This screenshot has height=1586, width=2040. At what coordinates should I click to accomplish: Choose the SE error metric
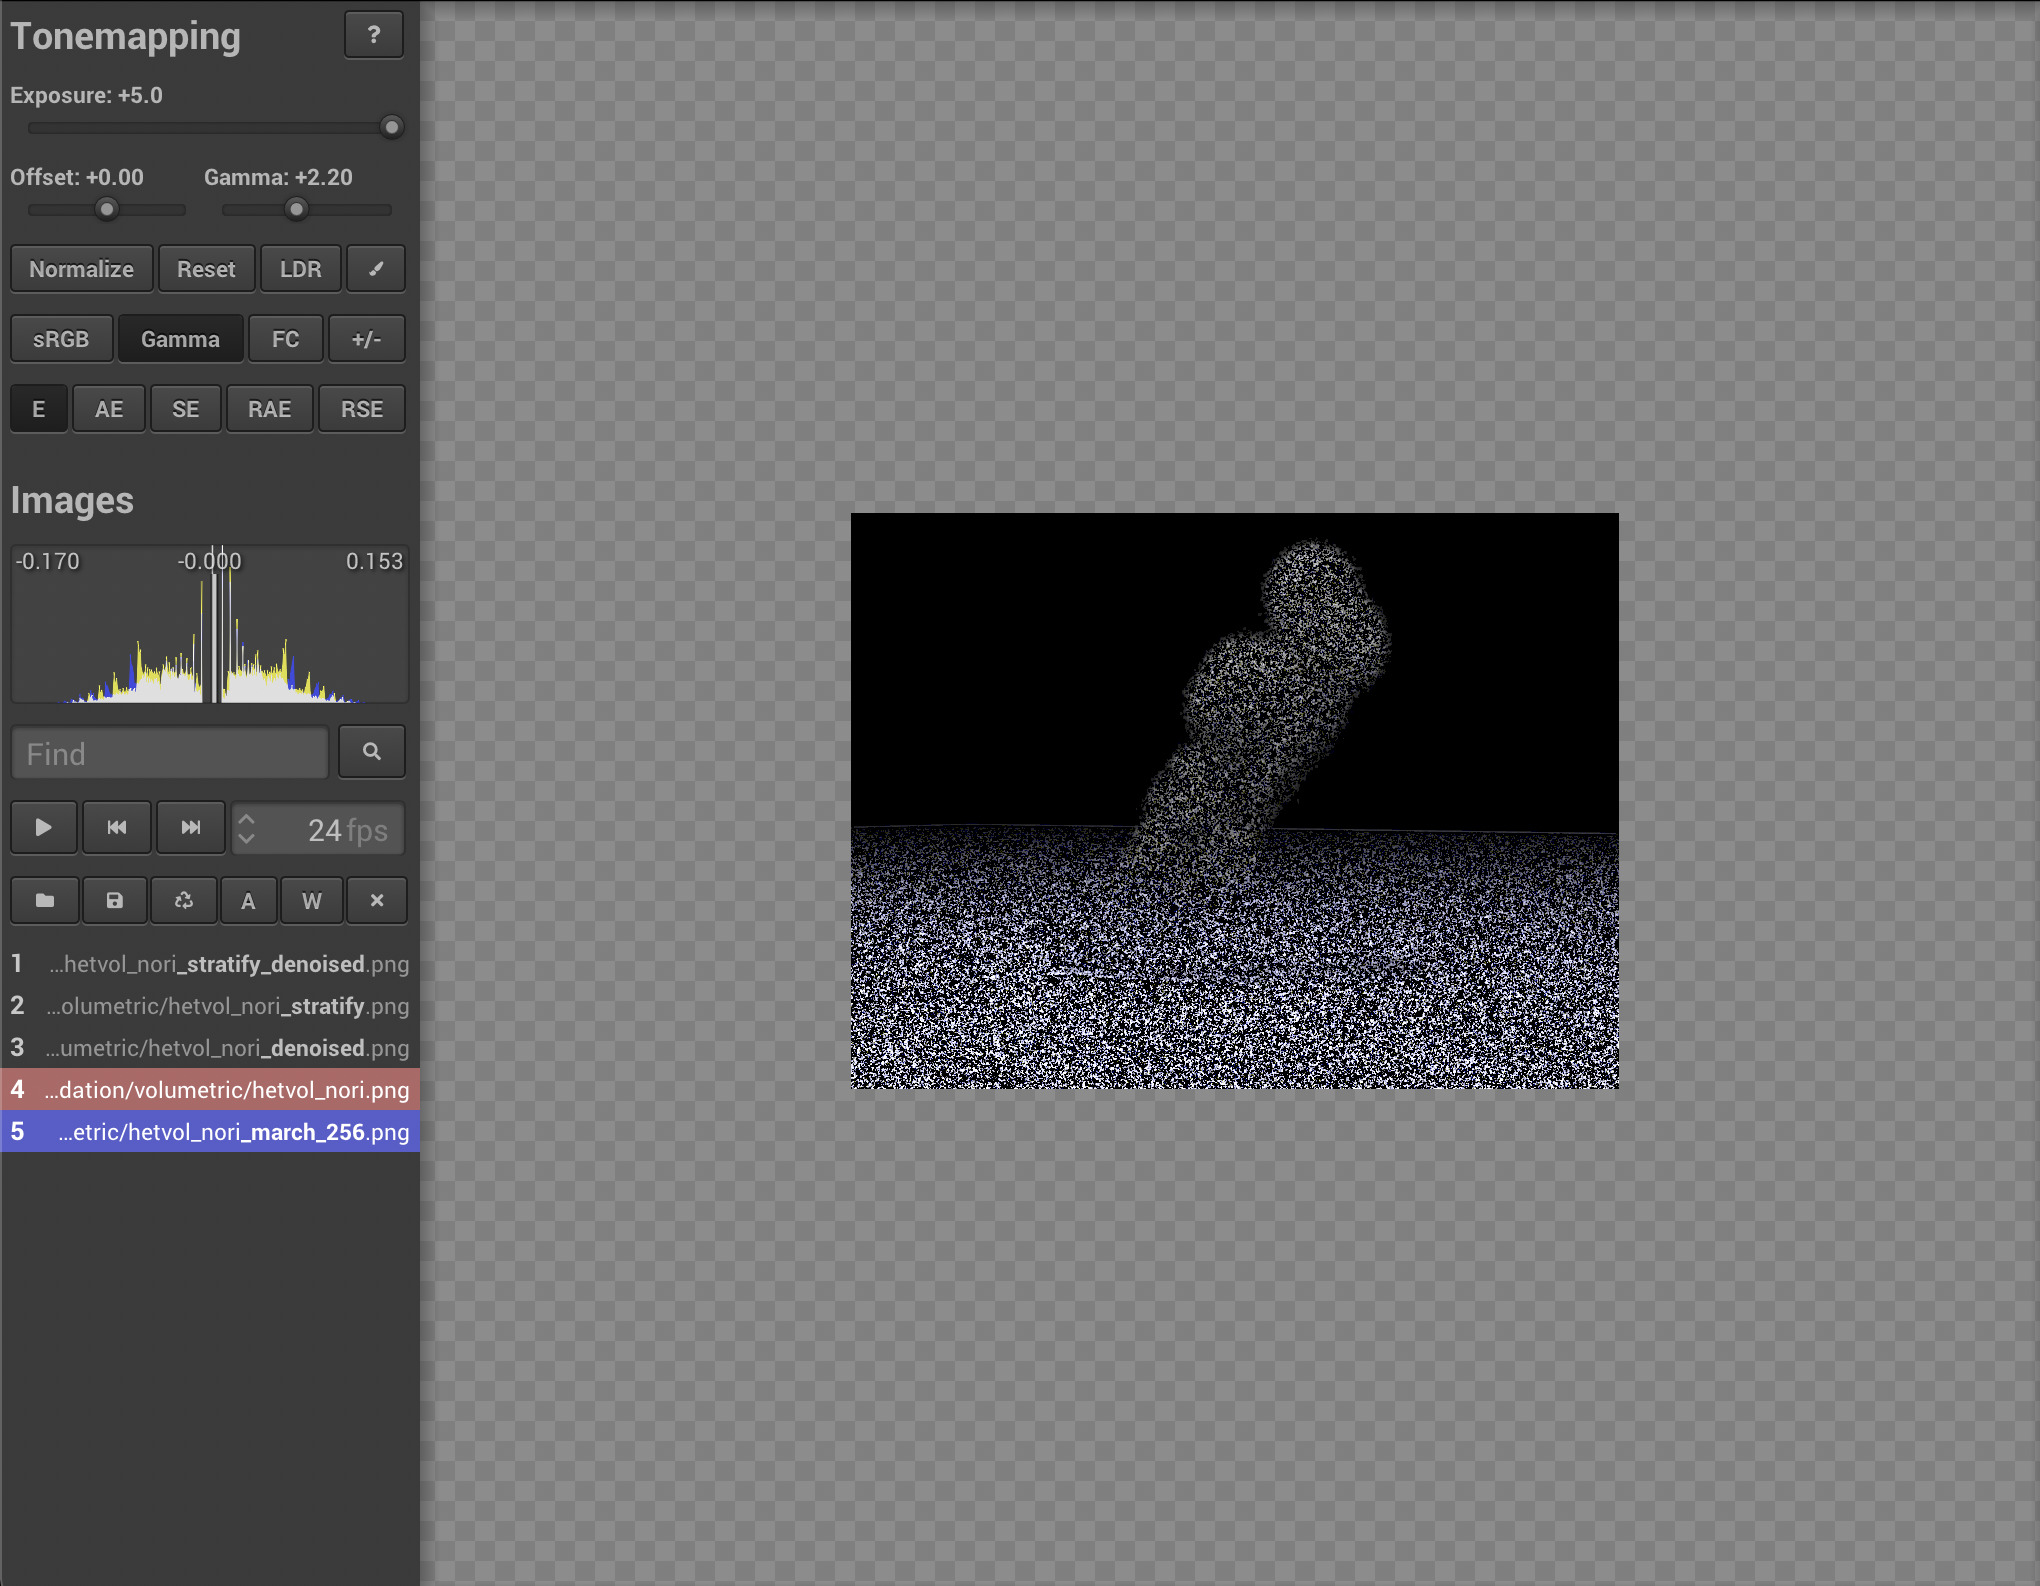186,409
